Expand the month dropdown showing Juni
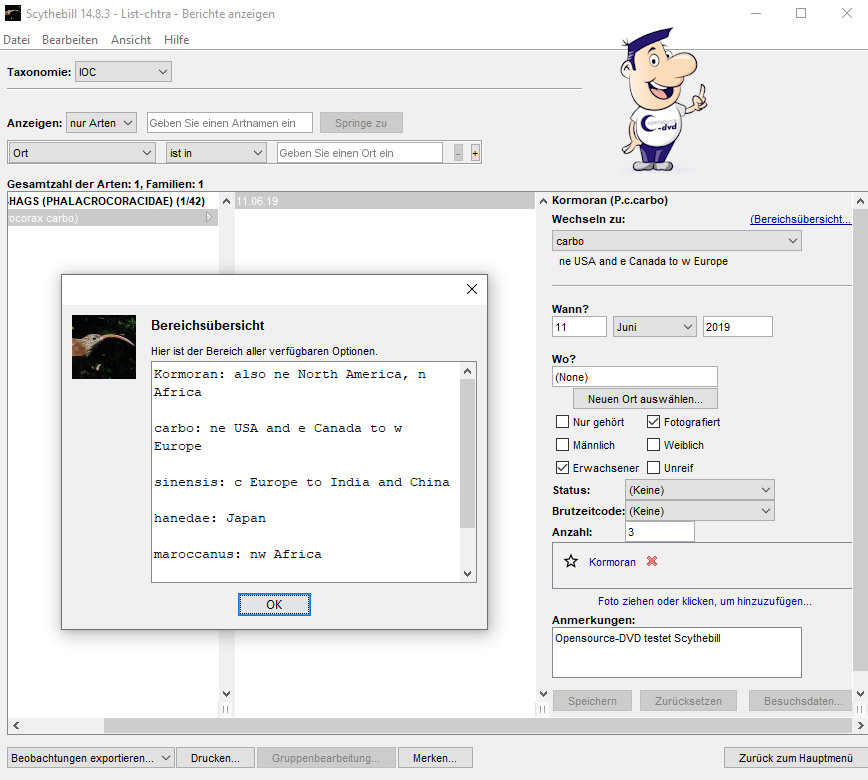This screenshot has width=868, height=780. [655, 327]
